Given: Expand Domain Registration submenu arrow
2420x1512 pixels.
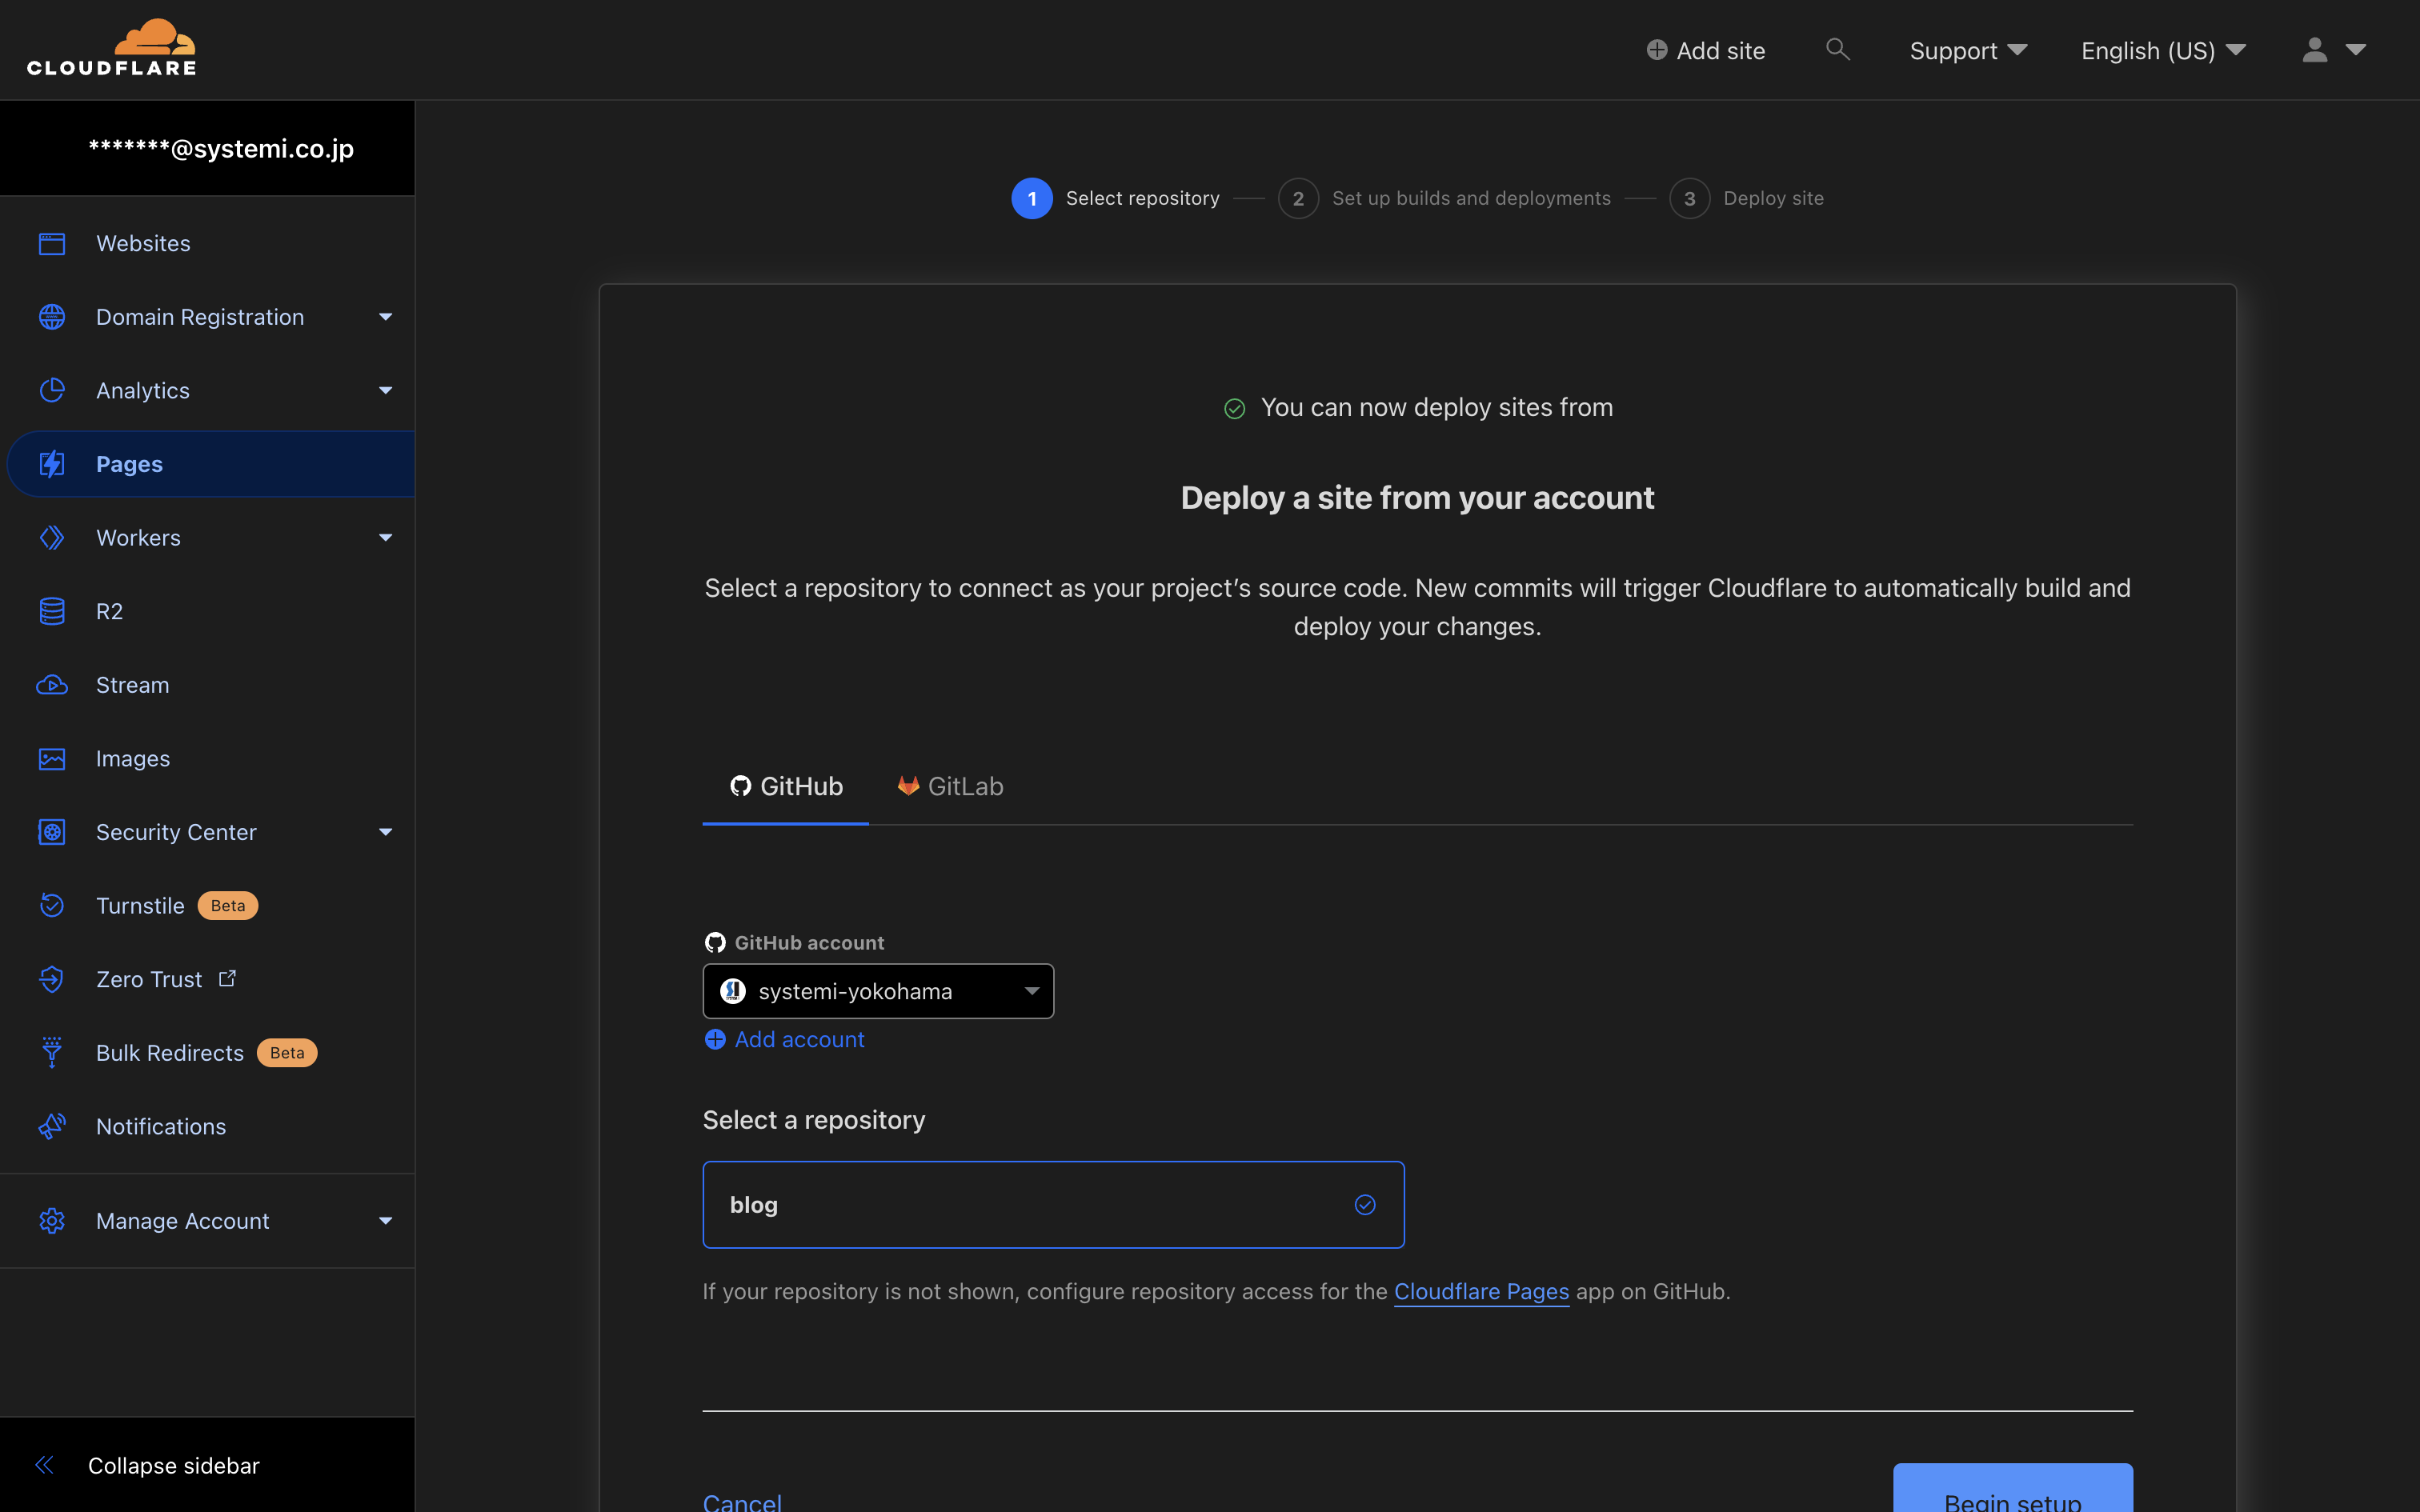Looking at the screenshot, I should click(386, 317).
